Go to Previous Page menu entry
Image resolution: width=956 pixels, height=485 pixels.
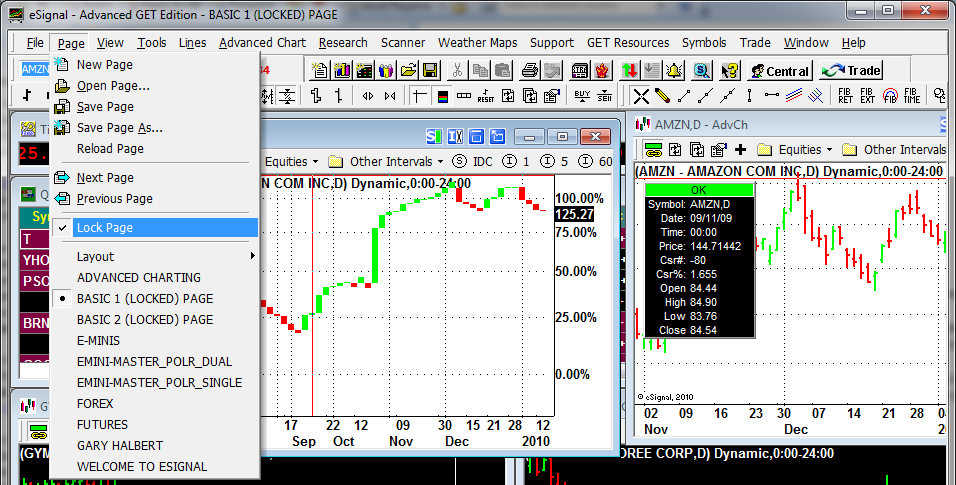pos(155,199)
